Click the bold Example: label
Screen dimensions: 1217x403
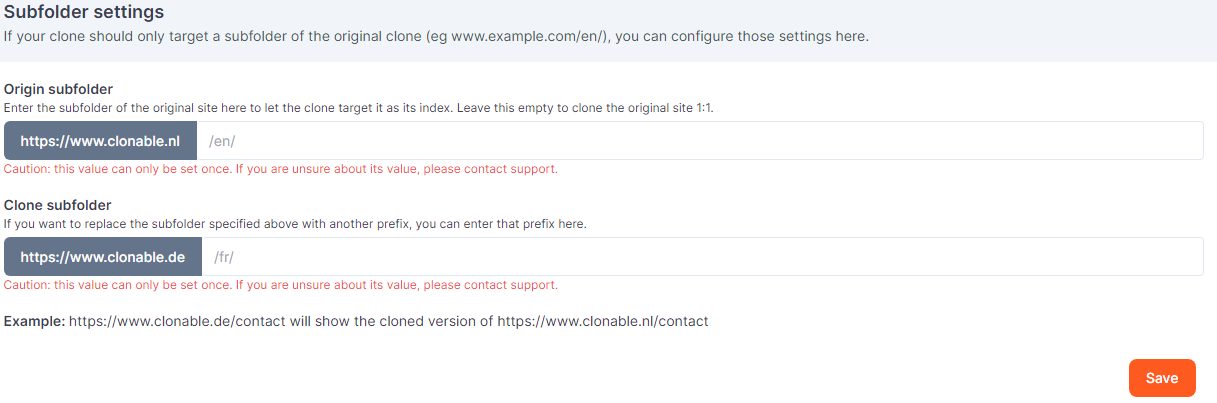click(x=34, y=322)
